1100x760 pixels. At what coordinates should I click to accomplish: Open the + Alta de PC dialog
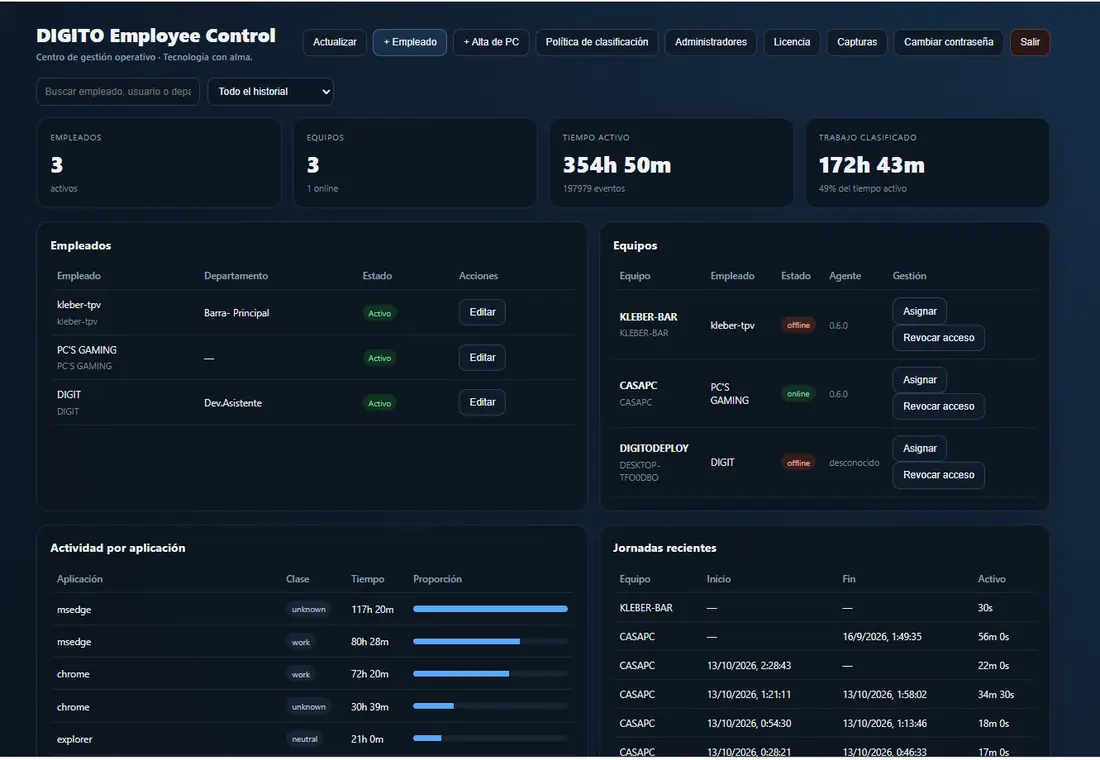tap(491, 42)
